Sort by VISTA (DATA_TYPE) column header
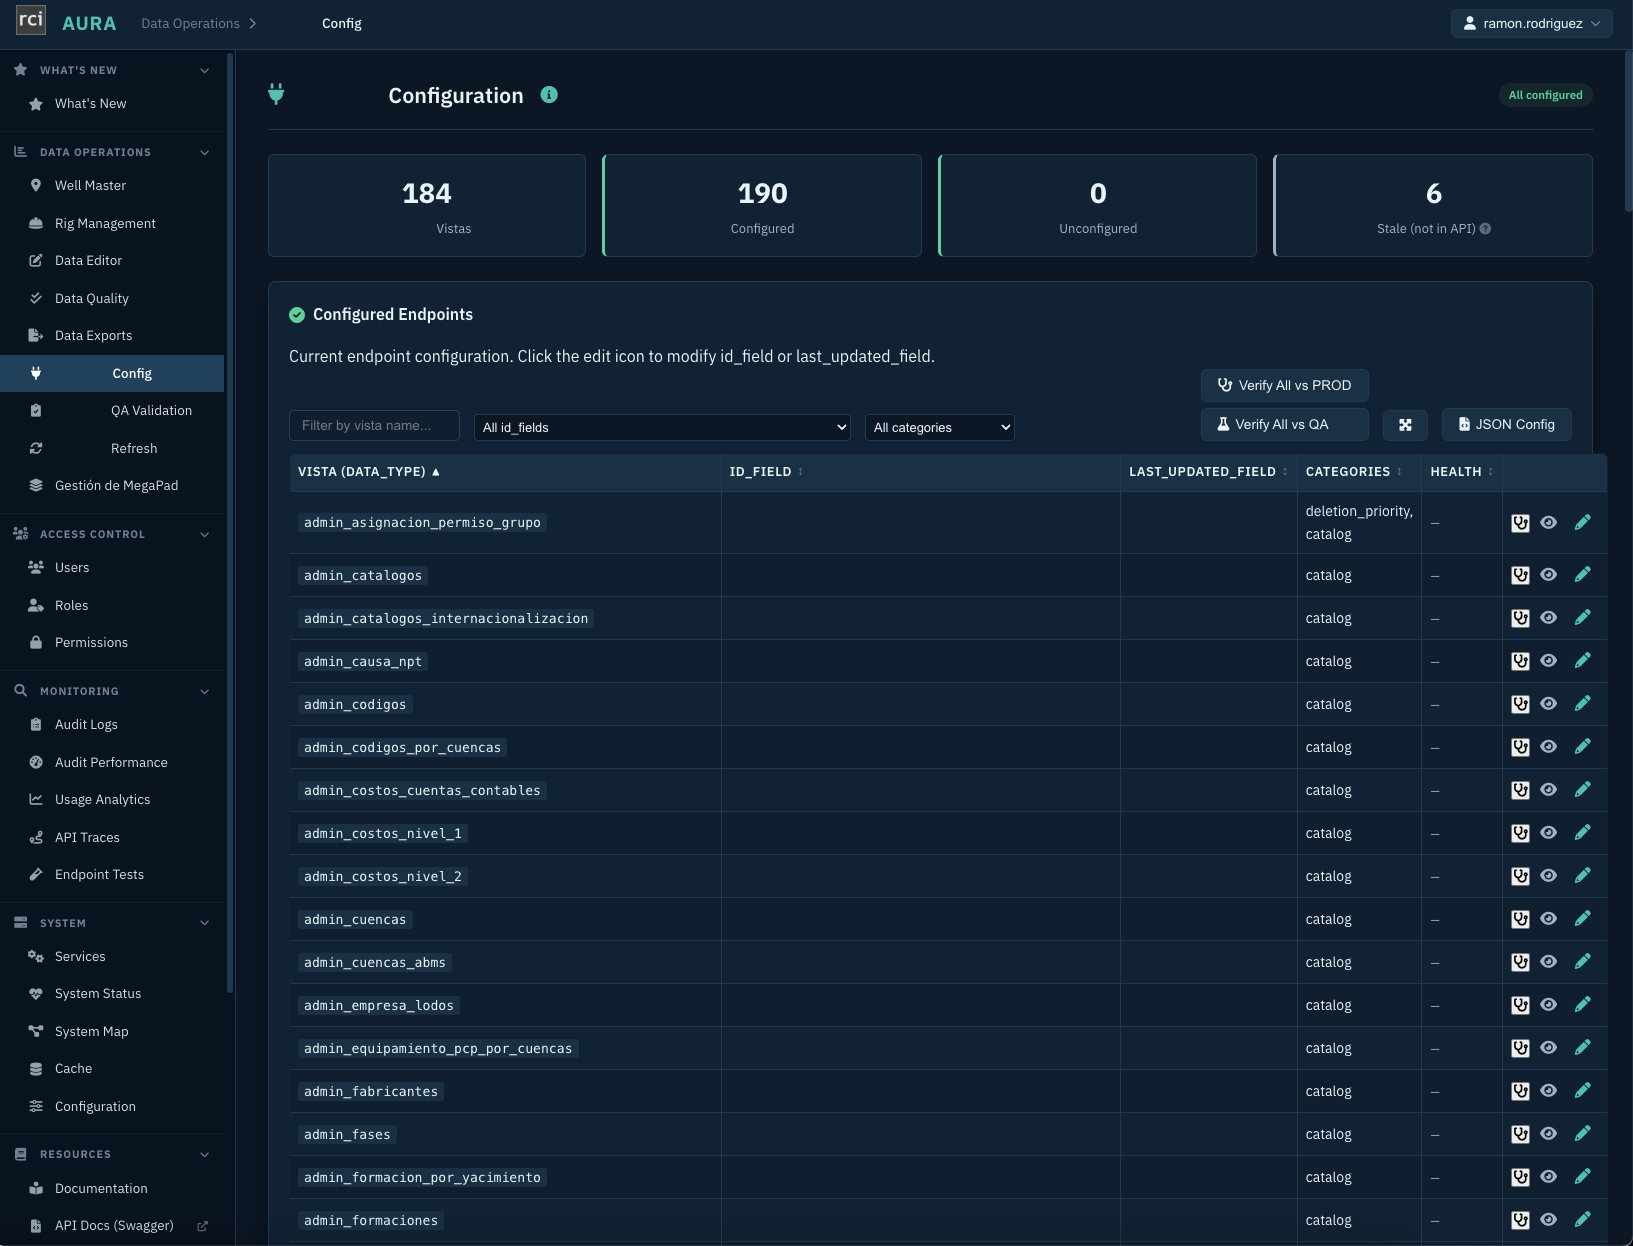The image size is (1633, 1246). (x=505, y=472)
